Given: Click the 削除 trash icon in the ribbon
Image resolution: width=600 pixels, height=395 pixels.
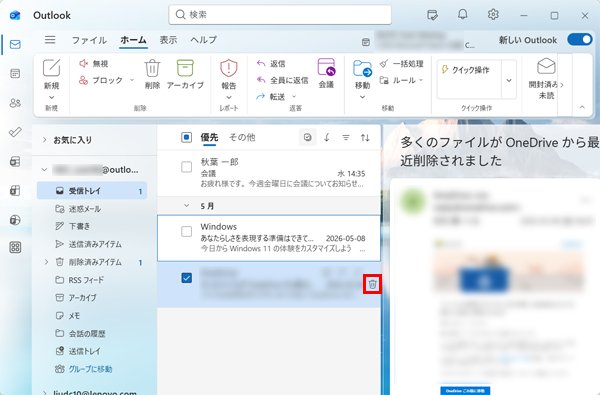Looking at the screenshot, I should [152, 69].
